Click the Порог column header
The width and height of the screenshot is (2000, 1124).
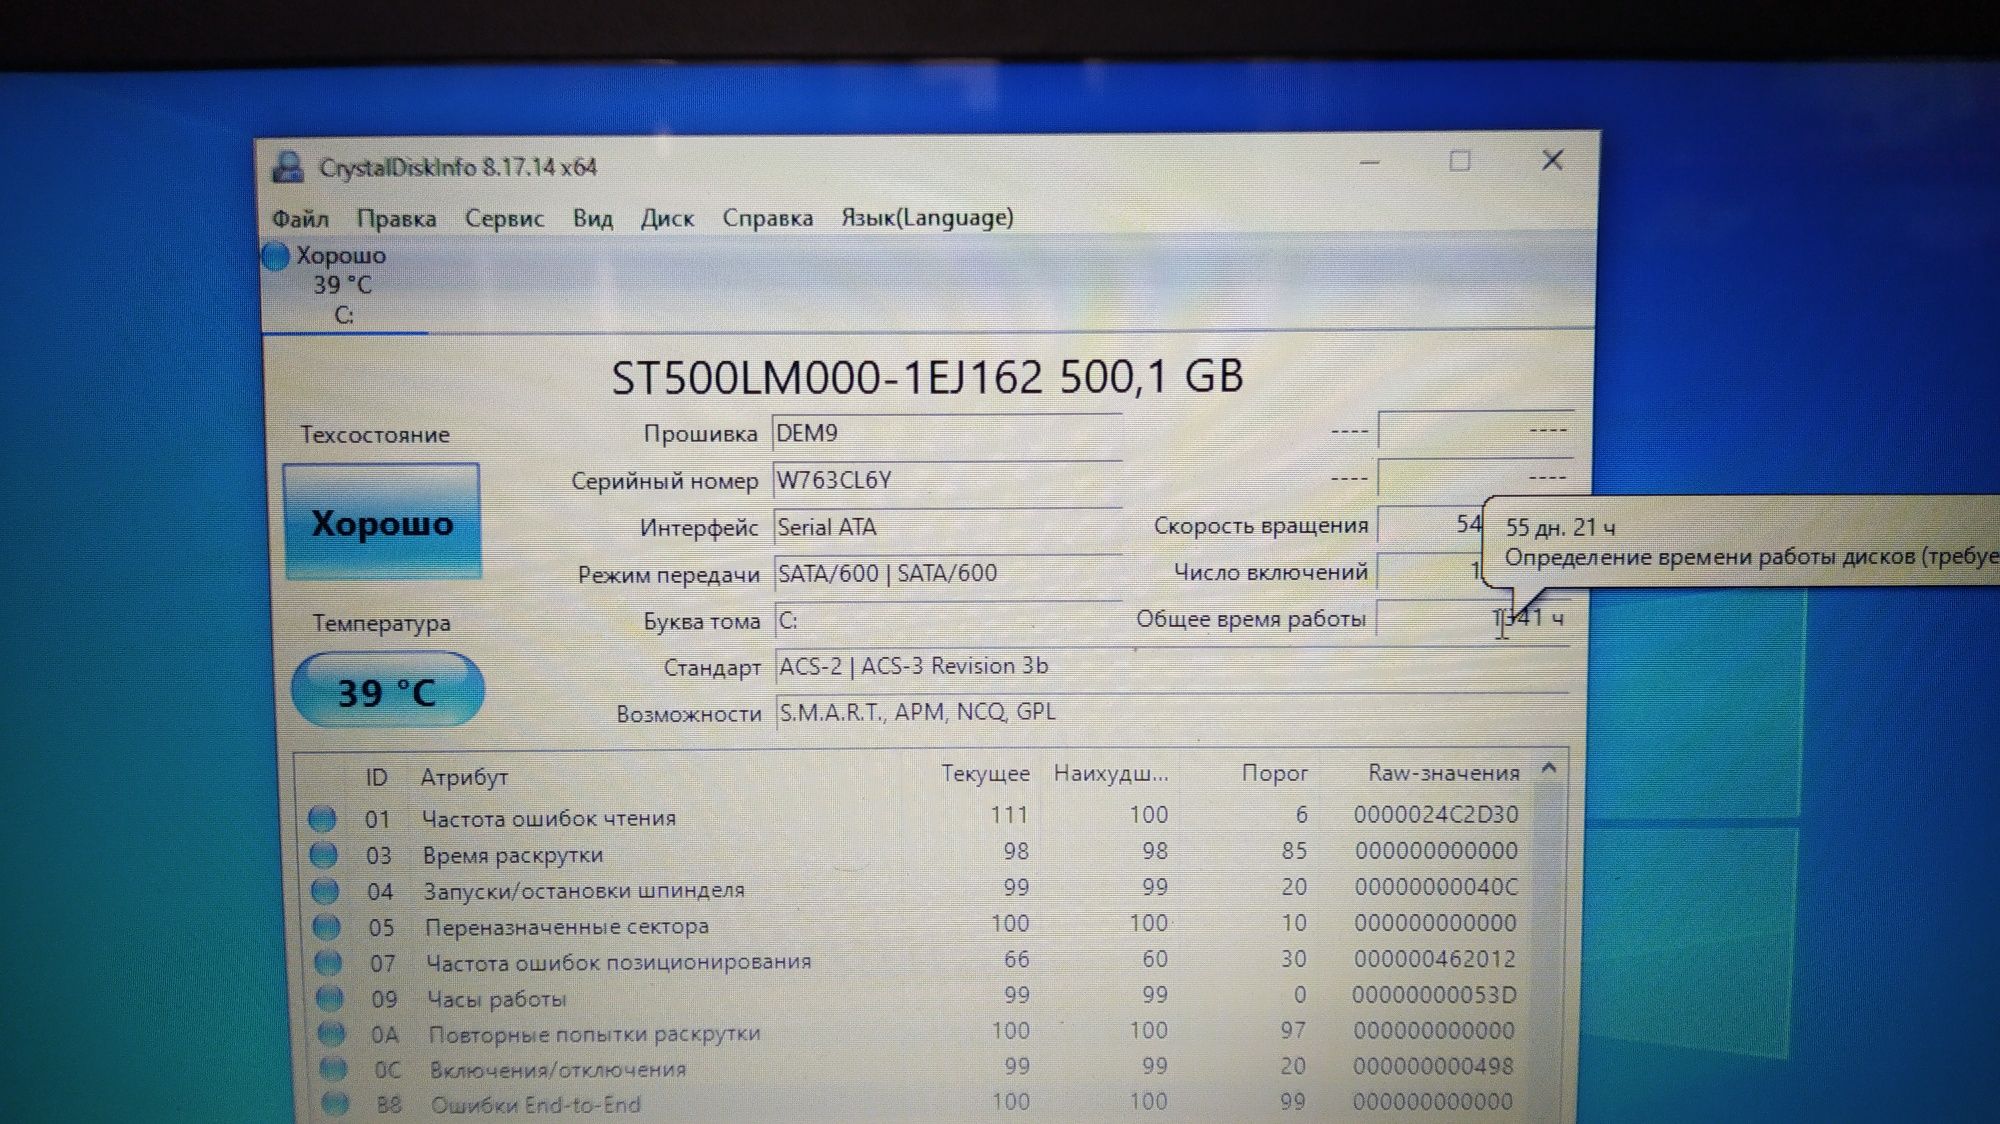pos(1274,773)
